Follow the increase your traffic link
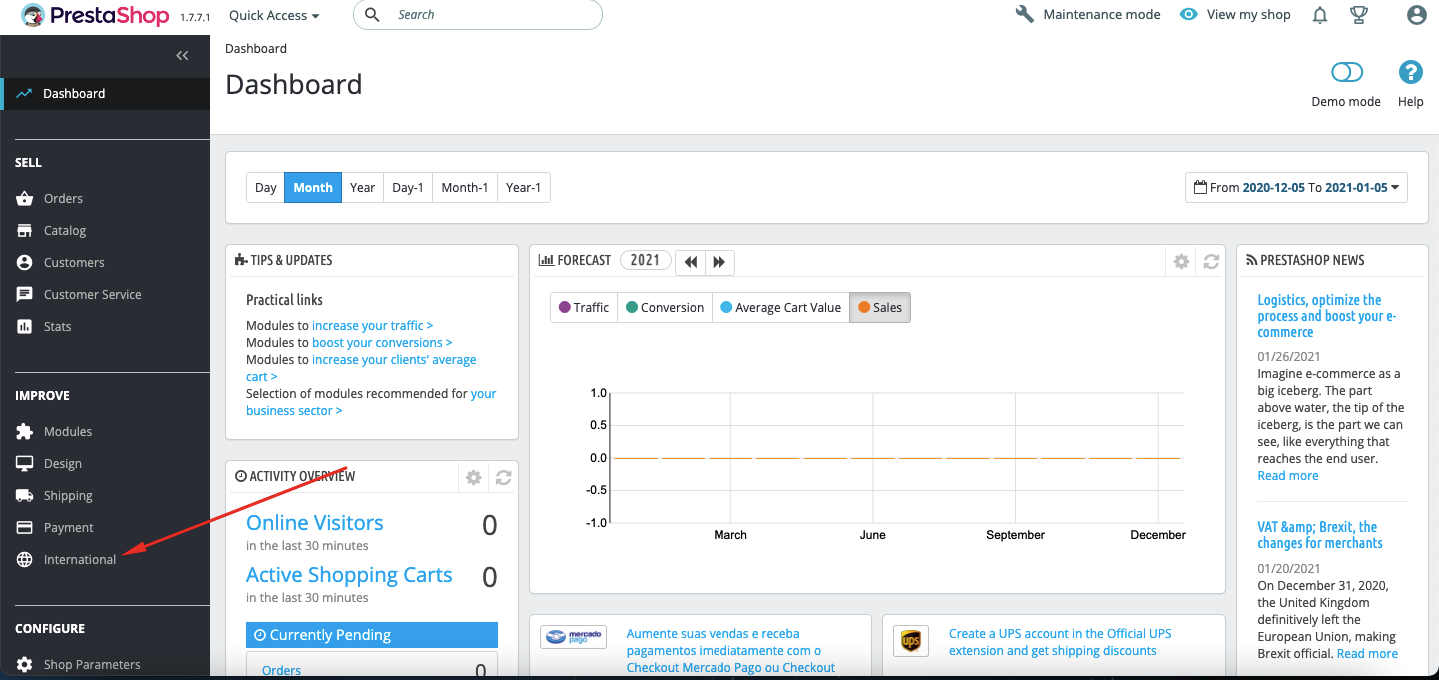Viewport: 1439px width, 680px height. [x=372, y=326]
